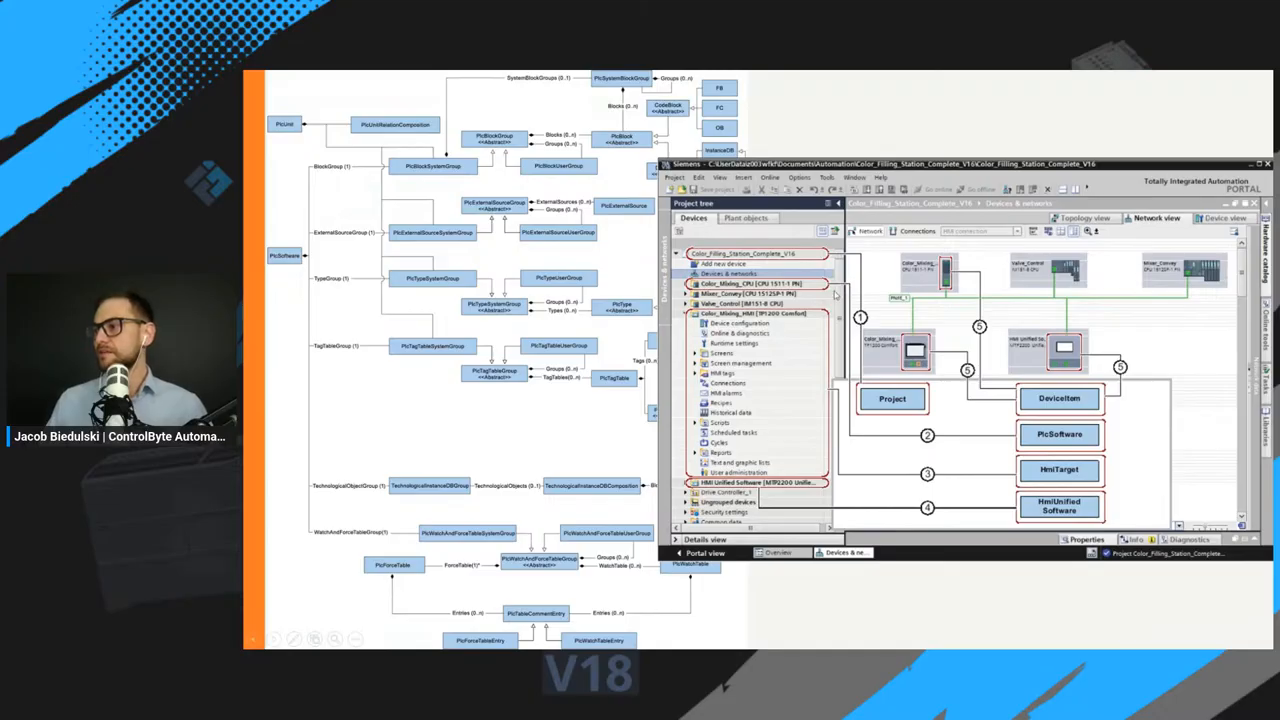Screen dimensions: 1280x720
Task: Expand the Ungrouped devices node
Action: 686,502
